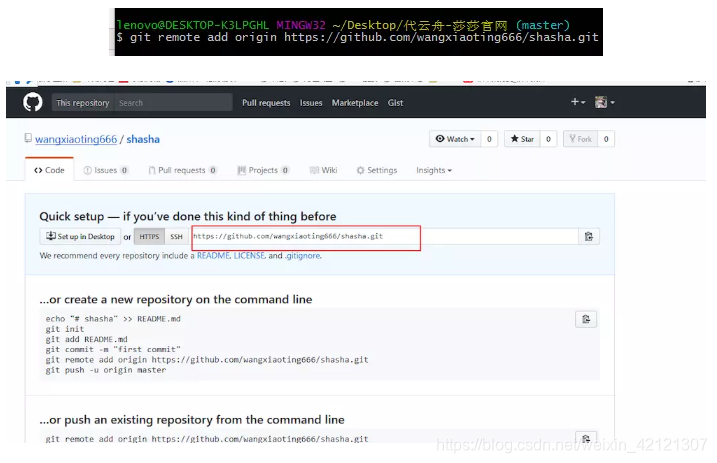Click the repository book icon beside wangxiaoting666
The image size is (717, 463).
tap(28, 138)
